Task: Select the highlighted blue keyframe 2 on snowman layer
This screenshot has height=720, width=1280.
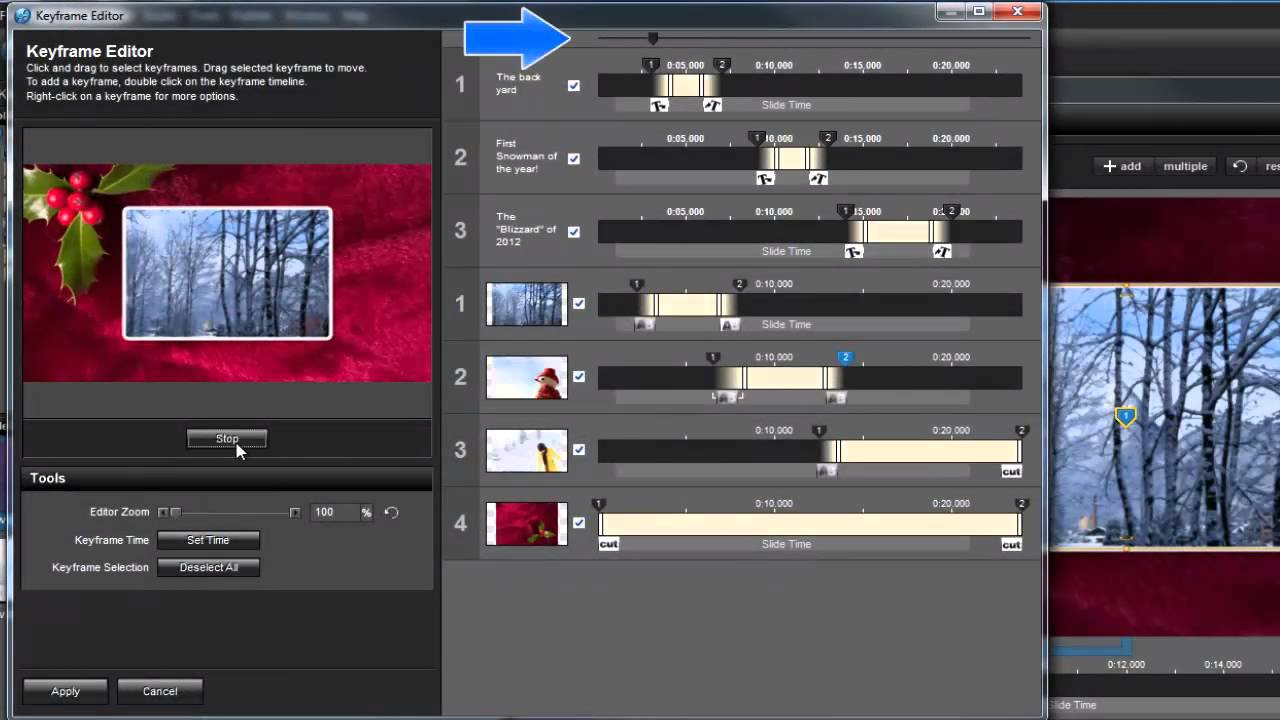Action: (x=845, y=358)
